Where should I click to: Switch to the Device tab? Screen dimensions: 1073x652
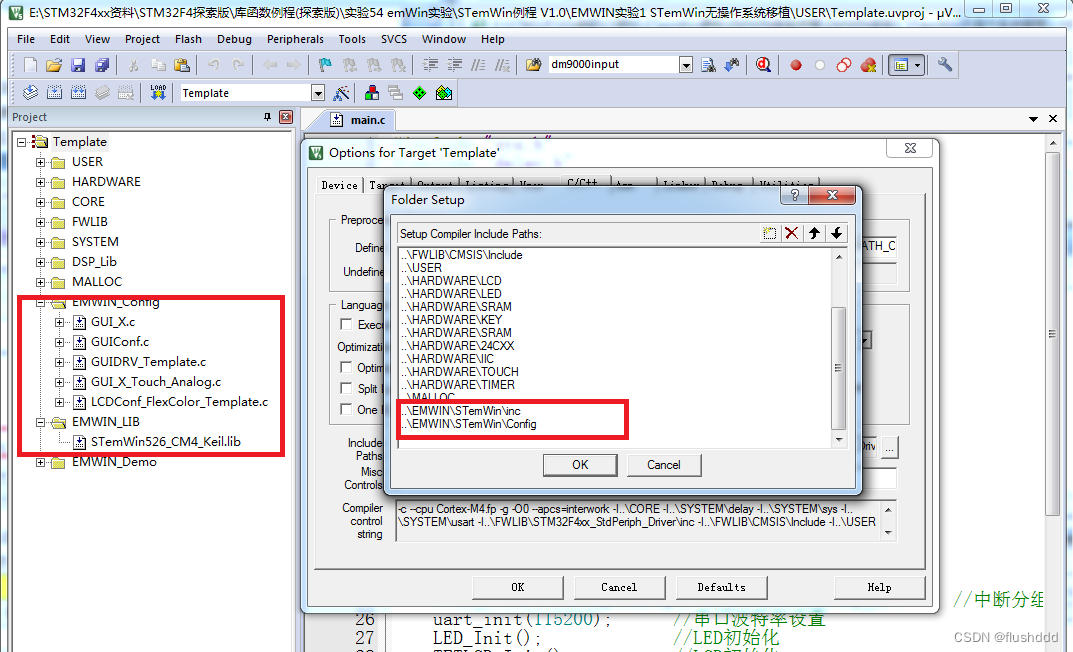click(x=339, y=185)
